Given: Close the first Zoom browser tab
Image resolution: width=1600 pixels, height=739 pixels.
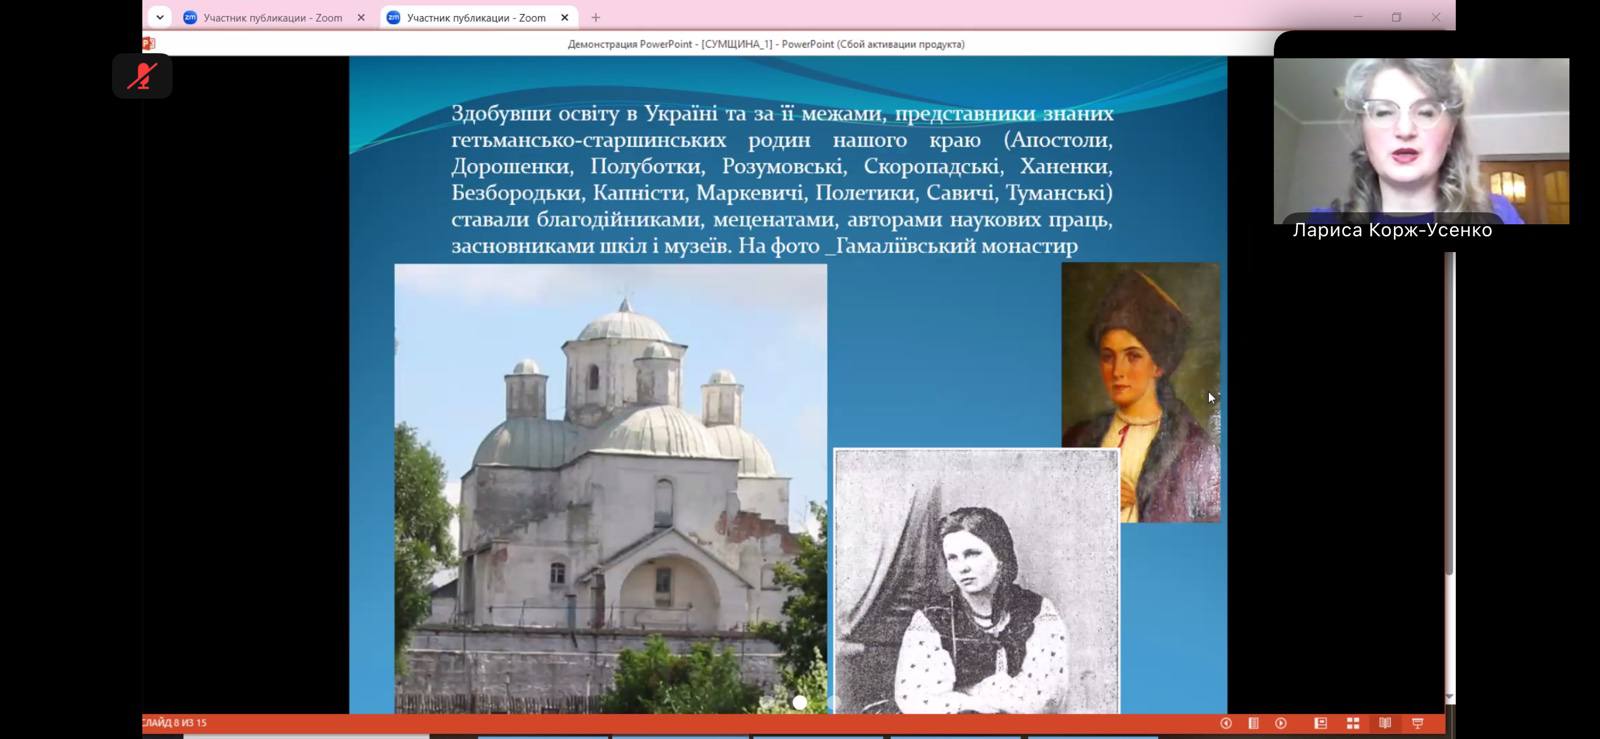Looking at the screenshot, I should pos(361,18).
